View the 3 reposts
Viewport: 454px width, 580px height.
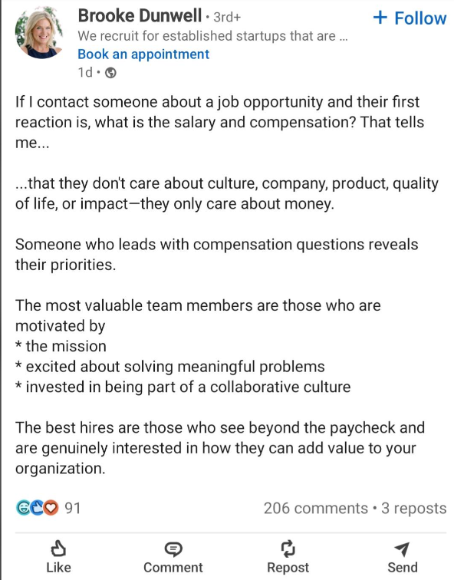click(x=414, y=508)
